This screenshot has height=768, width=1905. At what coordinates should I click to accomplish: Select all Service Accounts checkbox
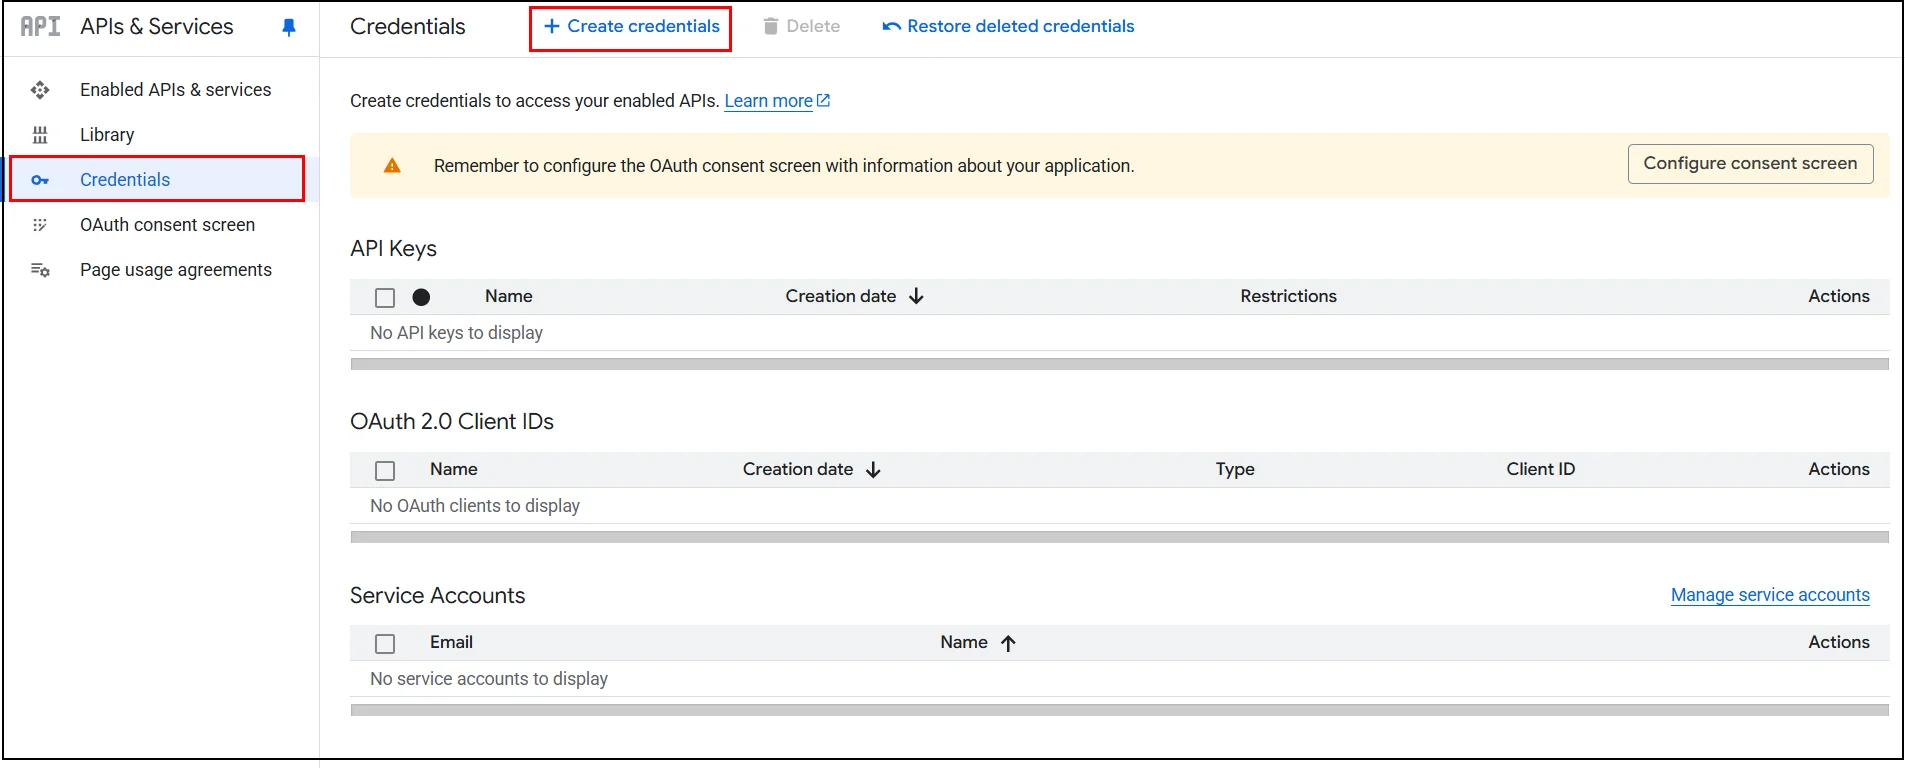[385, 643]
